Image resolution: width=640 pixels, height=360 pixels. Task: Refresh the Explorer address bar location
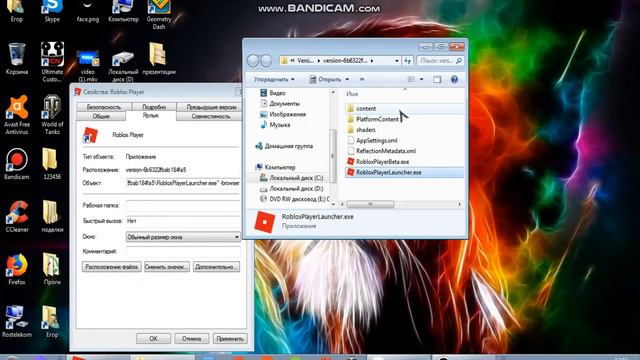(x=407, y=61)
